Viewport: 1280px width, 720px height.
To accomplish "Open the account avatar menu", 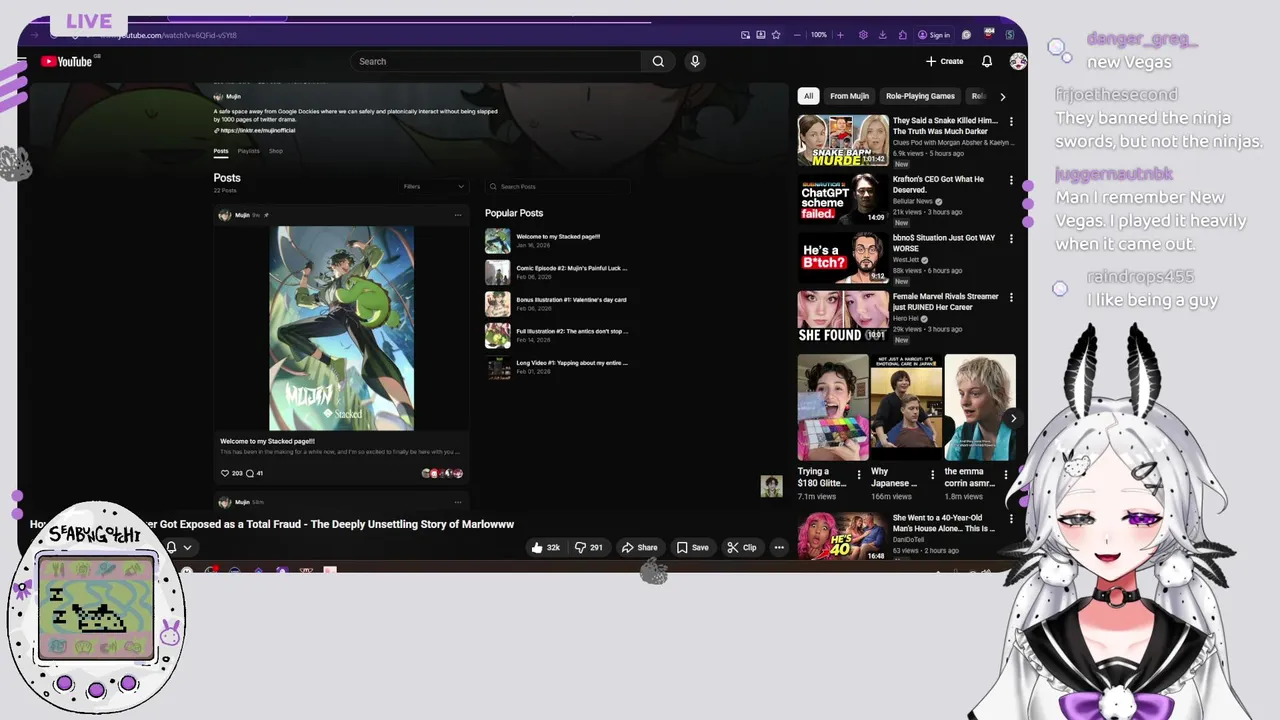I will (x=1018, y=61).
